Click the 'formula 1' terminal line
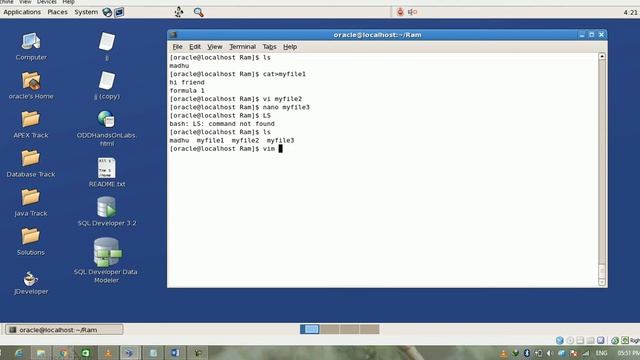The image size is (640, 360). 187,91
